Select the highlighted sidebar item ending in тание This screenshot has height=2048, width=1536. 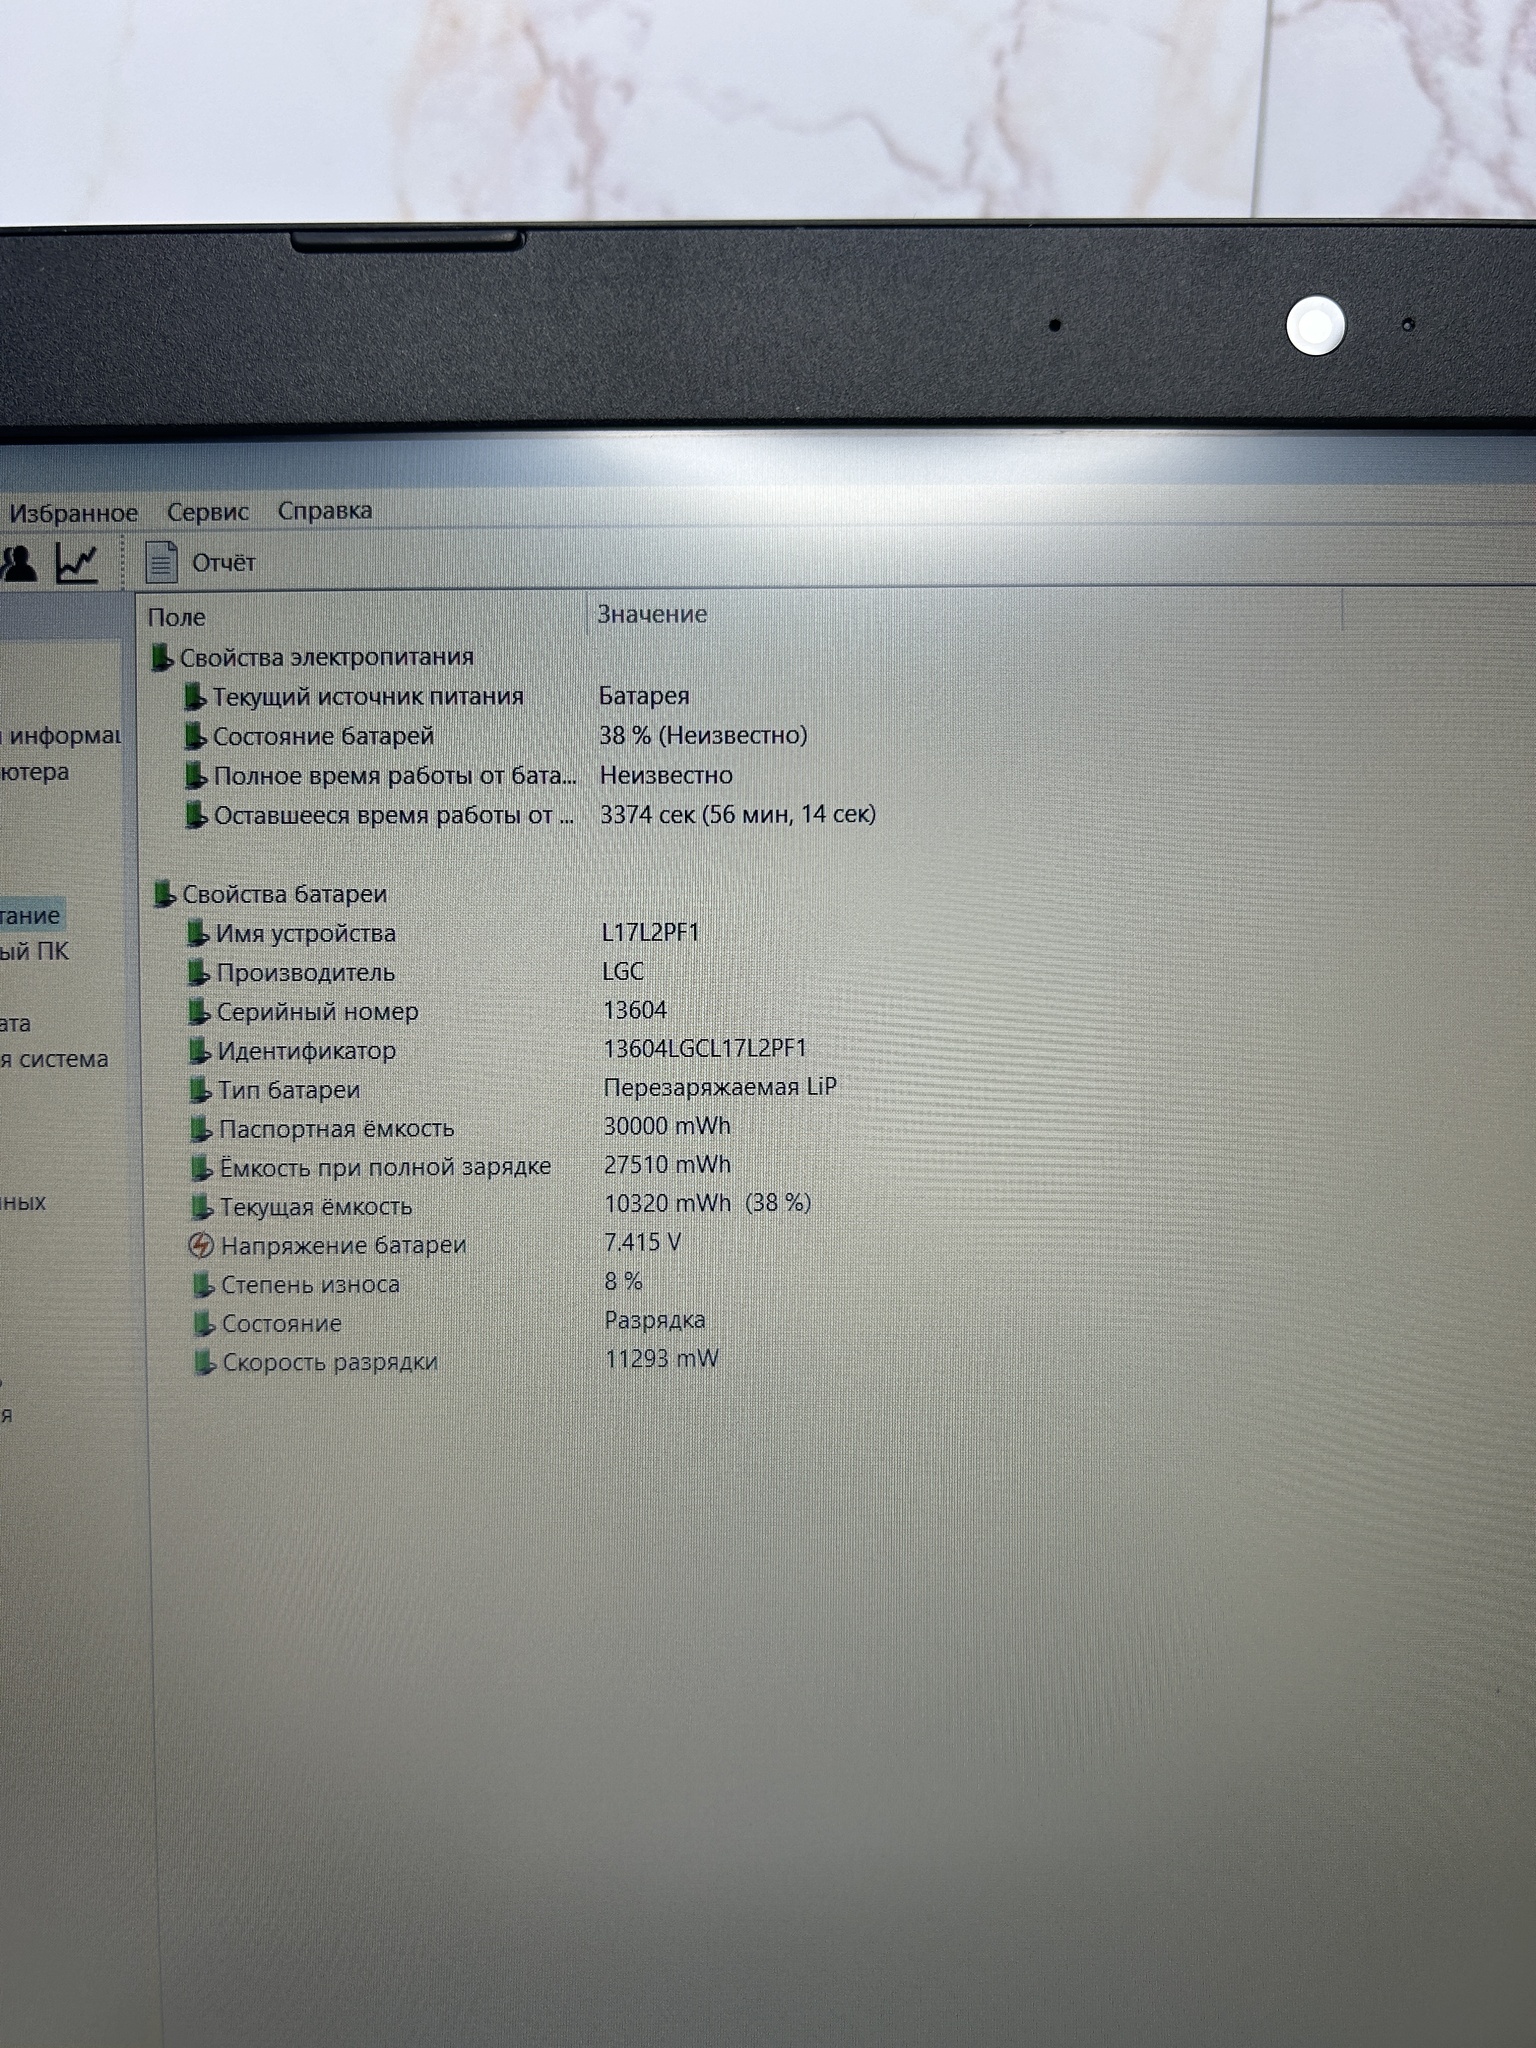(31, 915)
